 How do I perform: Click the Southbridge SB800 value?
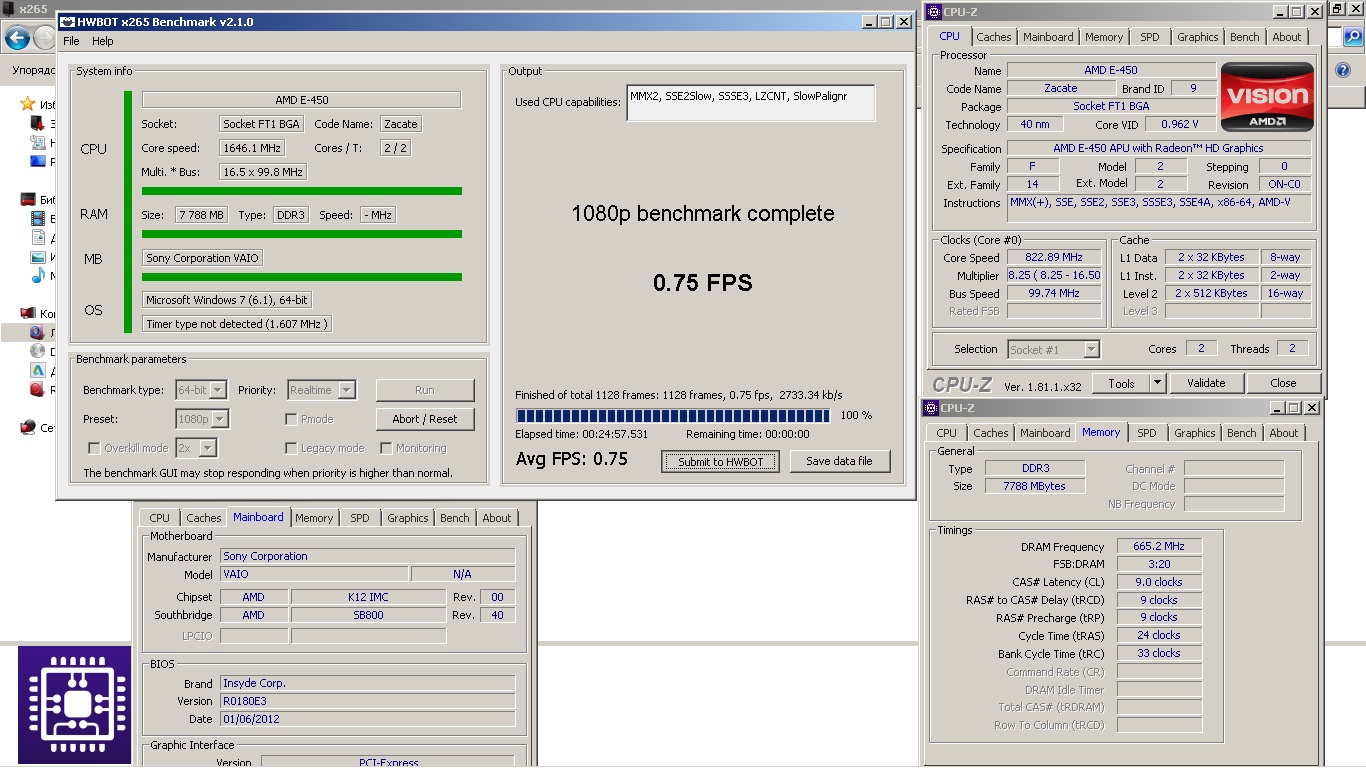coord(368,615)
